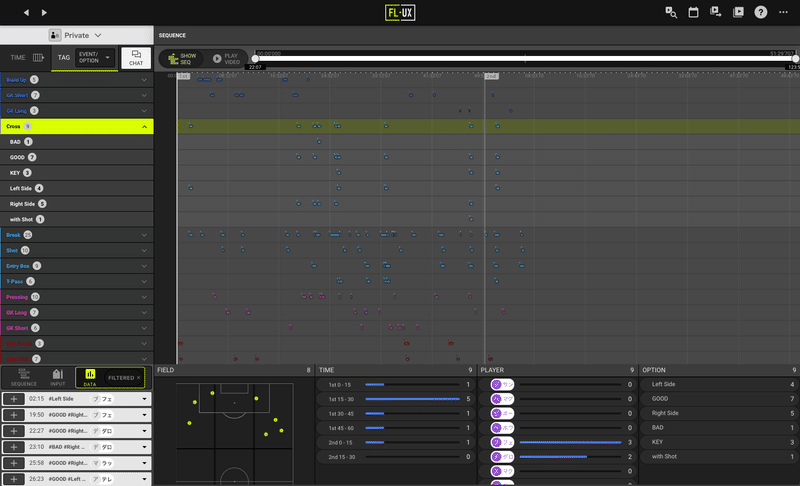
Task: Select the with Shot sub-tag
Action: point(77,219)
